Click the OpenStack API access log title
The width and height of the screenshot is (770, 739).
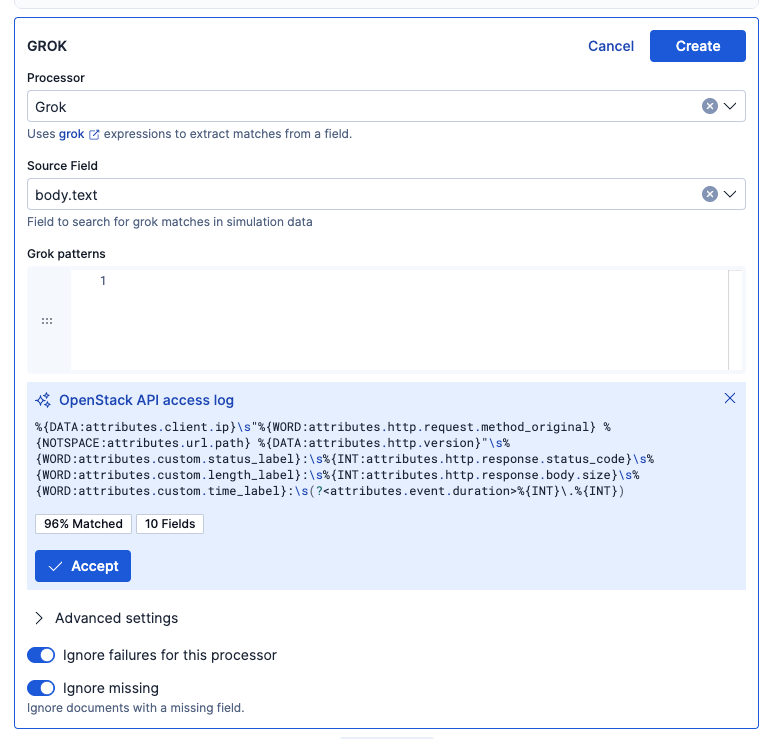[x=146, y=400]
